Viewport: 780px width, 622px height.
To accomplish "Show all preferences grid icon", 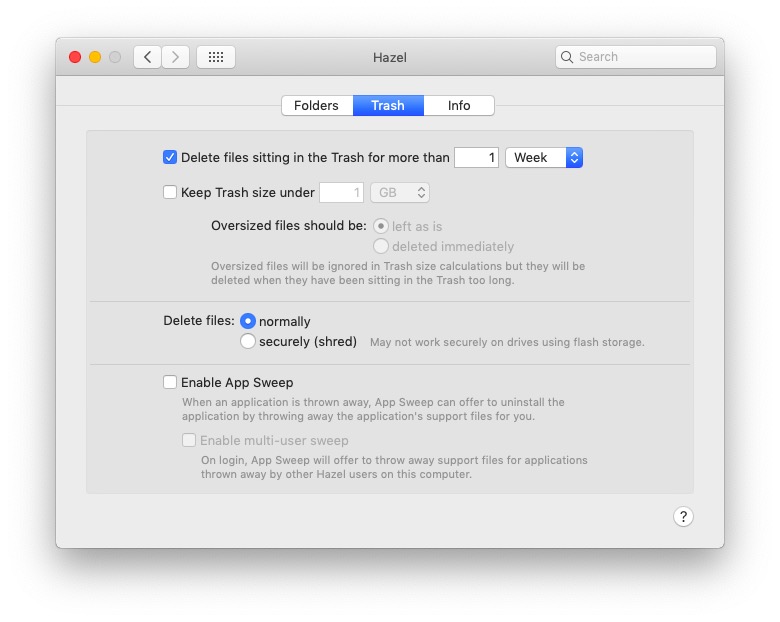I will point(216,57).
